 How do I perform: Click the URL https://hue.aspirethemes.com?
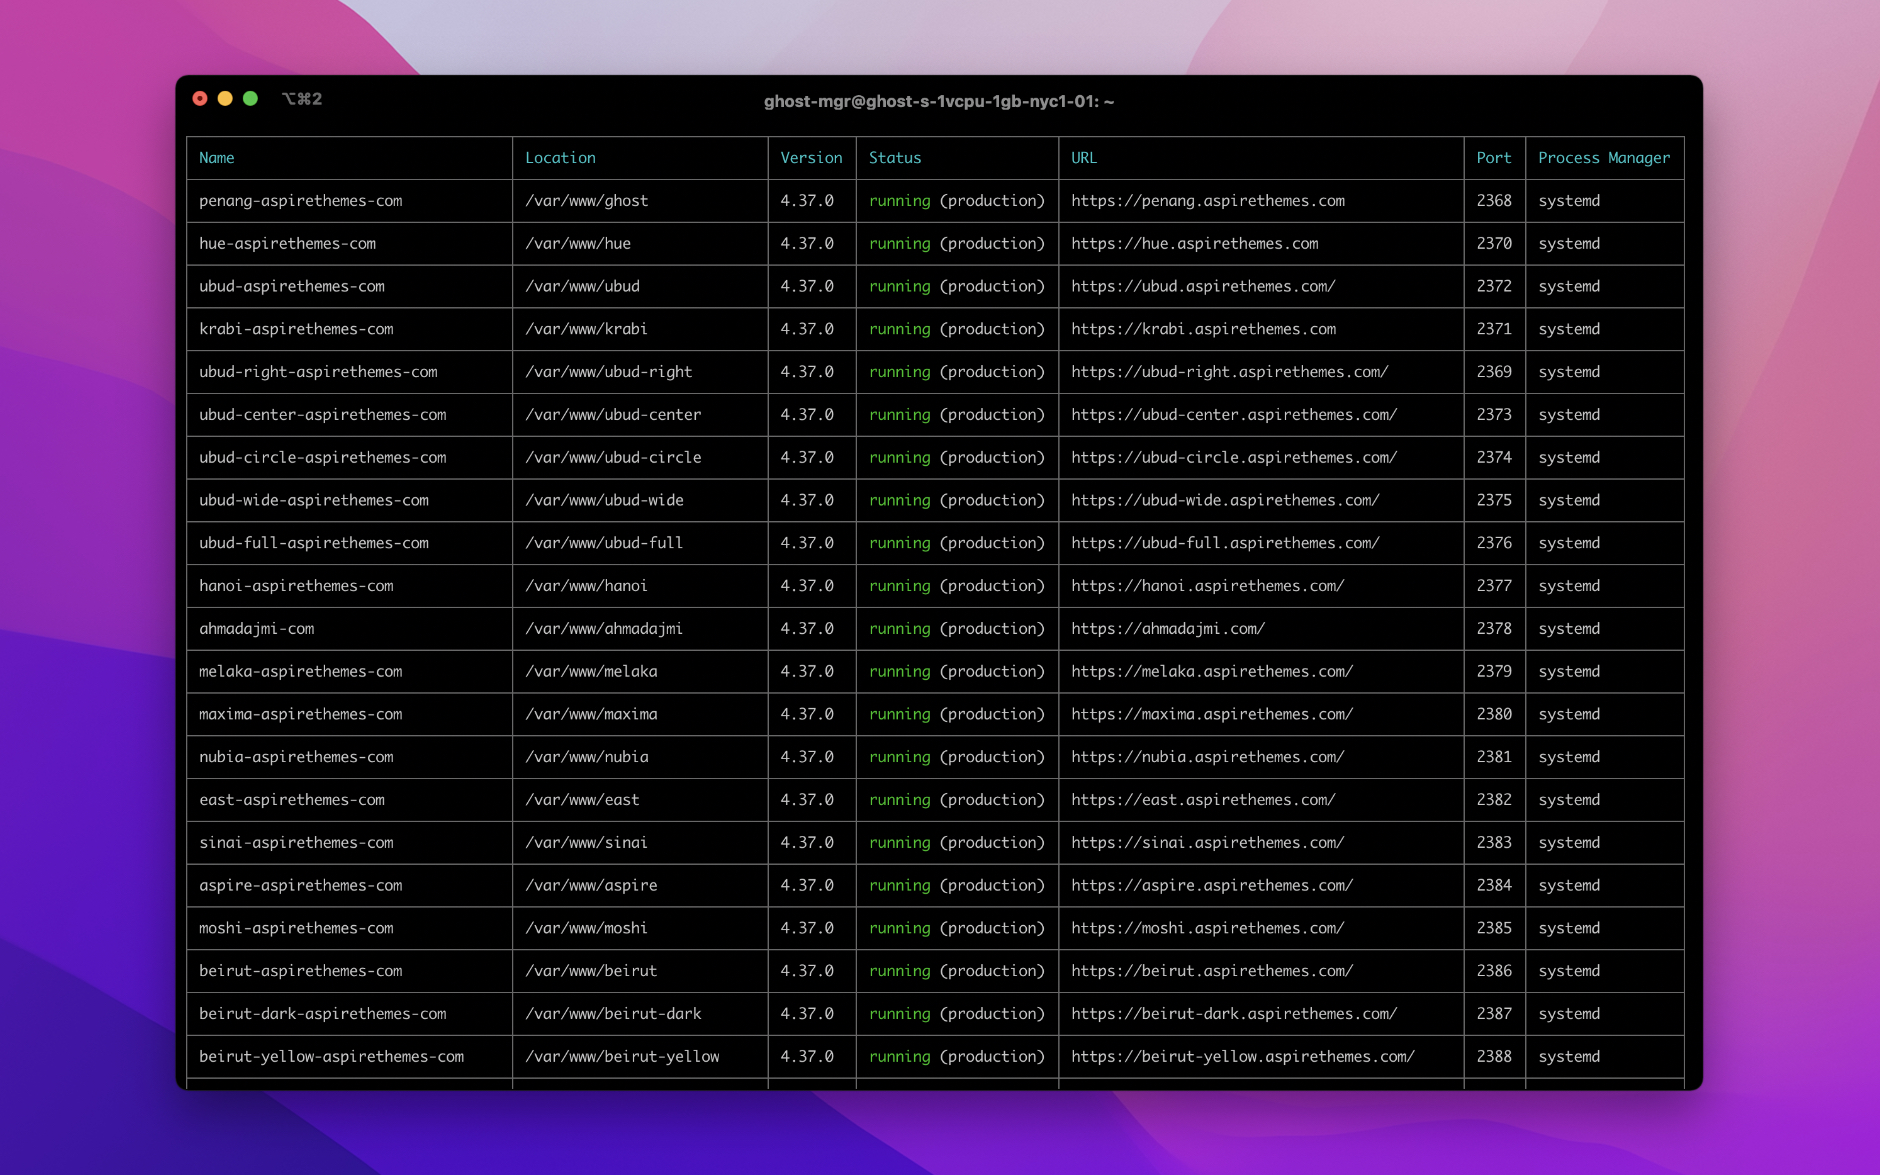point(1195,244)
